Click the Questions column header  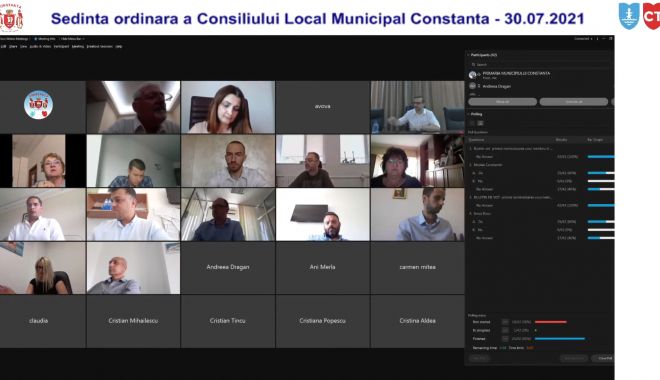(476, 140)
